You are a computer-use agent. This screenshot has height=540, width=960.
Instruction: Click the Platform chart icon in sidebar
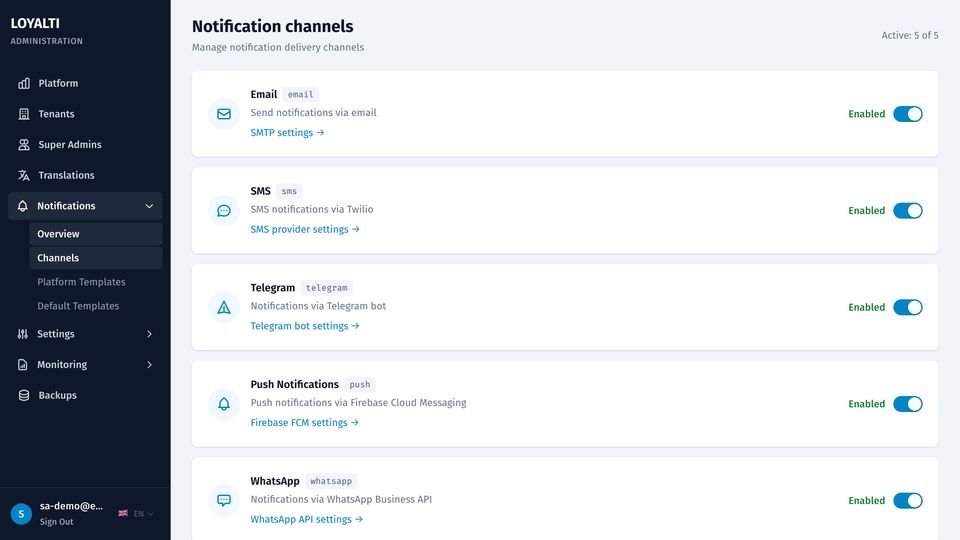coord(24,83)
